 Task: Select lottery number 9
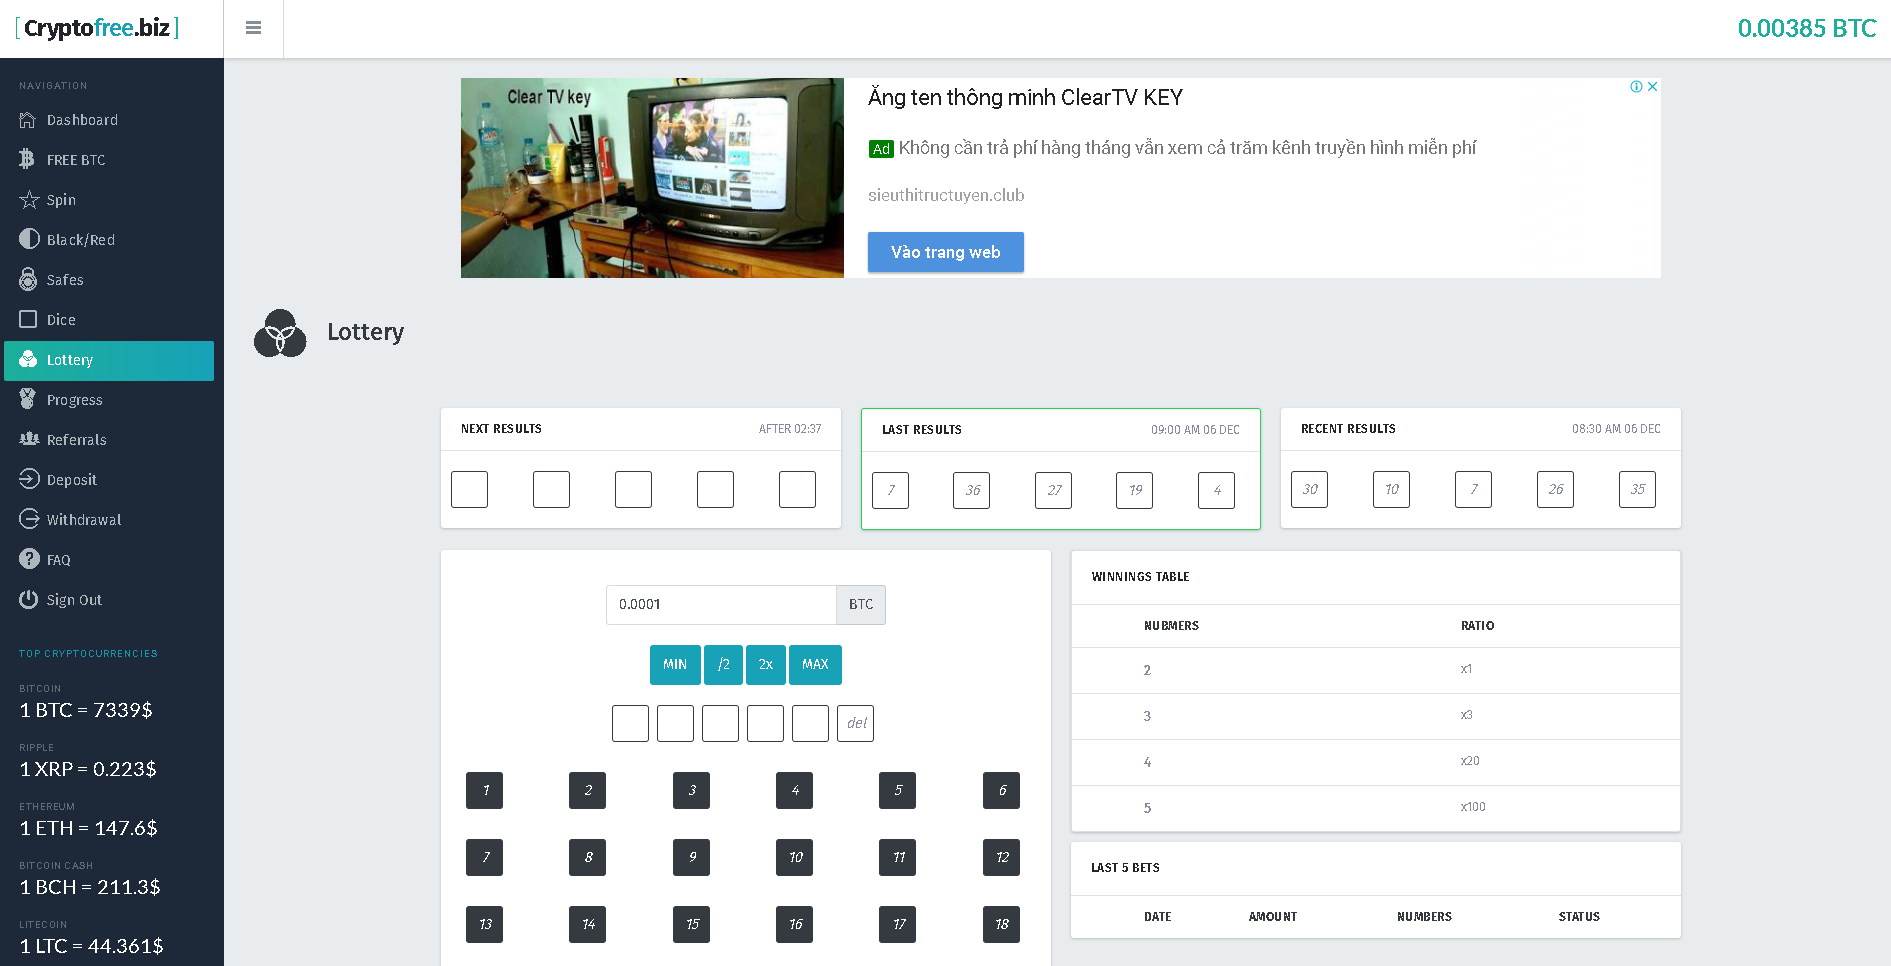692,857
